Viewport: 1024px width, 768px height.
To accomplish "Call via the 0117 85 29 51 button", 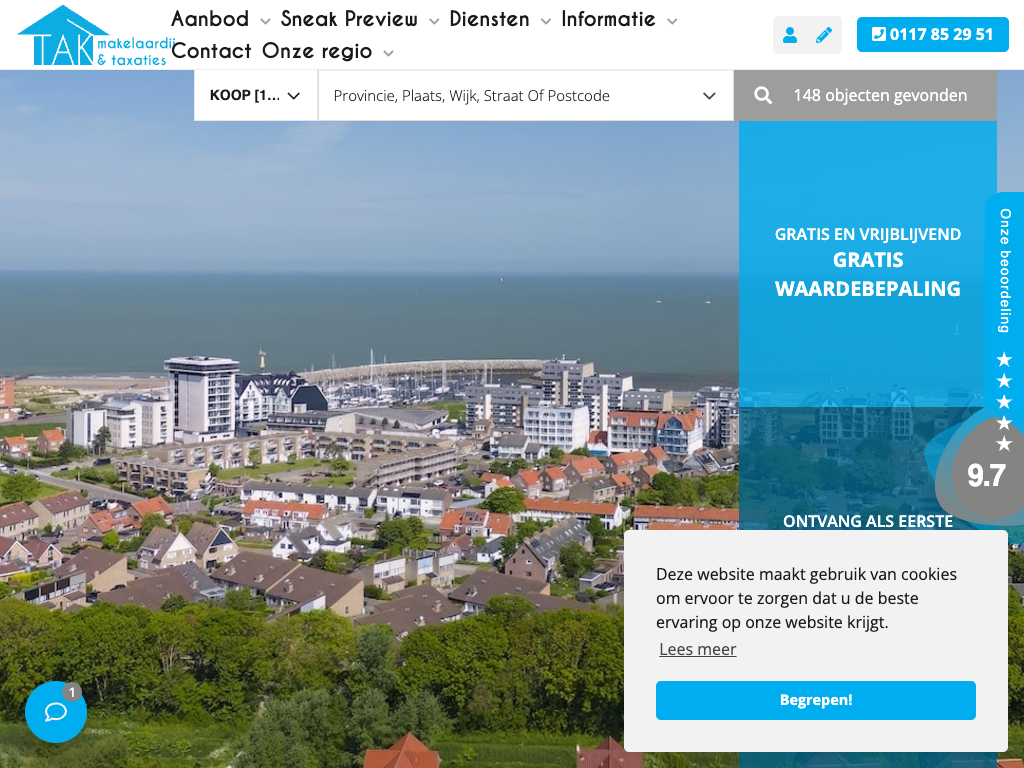I will coord(932,35).
